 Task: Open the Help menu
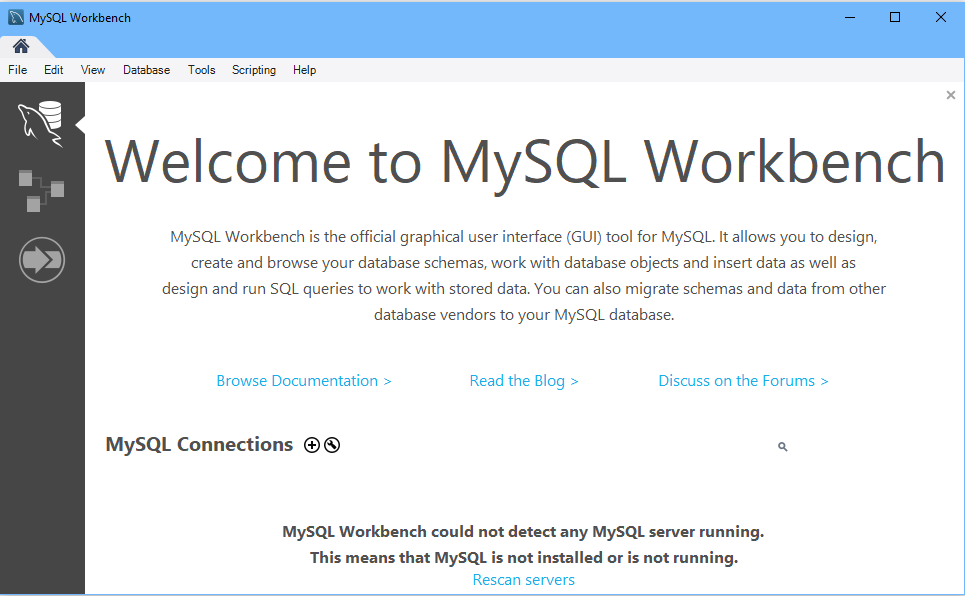coord(305,70)
